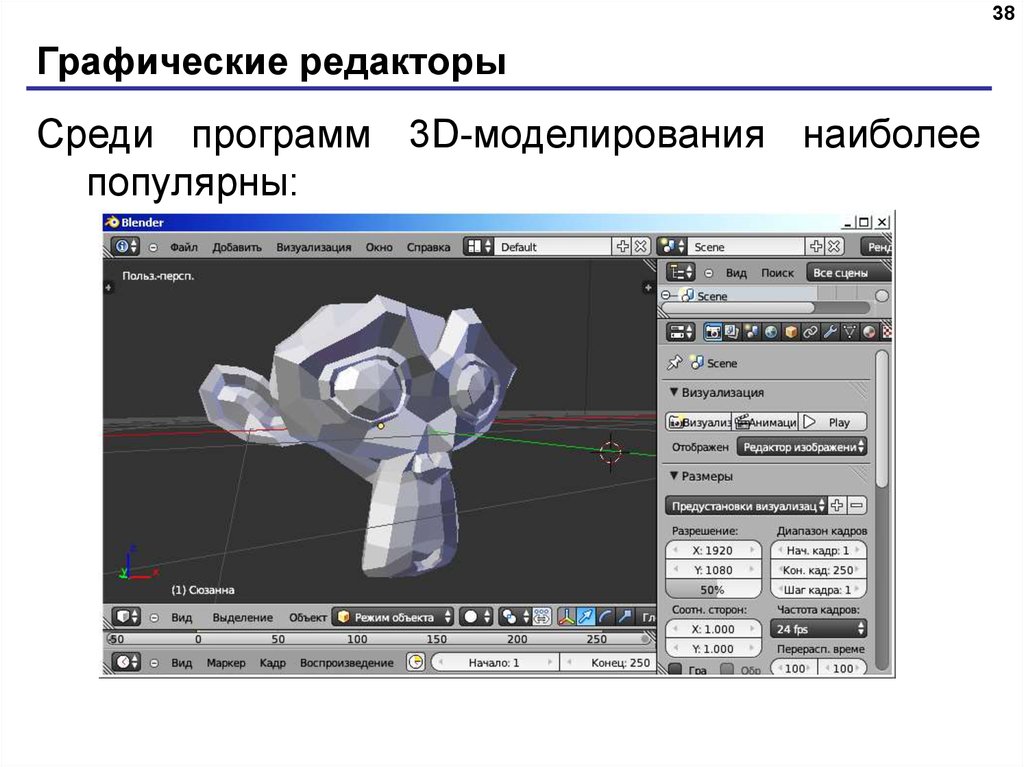Viewport: 1024px width, 767px height.
Task: Select the Object Data triangle icon
Action: point(850,332)
